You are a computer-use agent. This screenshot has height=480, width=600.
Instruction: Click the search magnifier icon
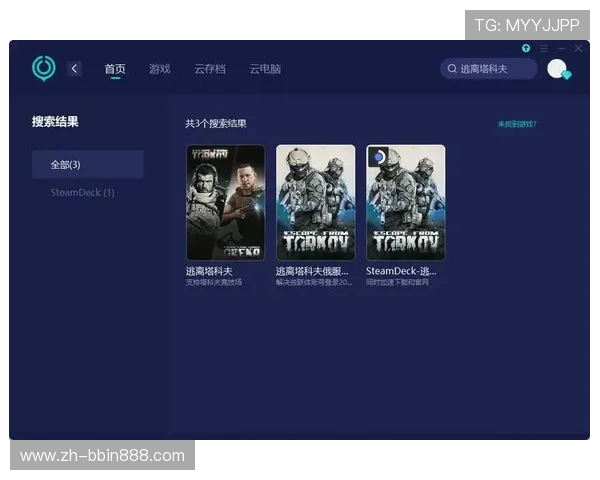tap(452, 69)
